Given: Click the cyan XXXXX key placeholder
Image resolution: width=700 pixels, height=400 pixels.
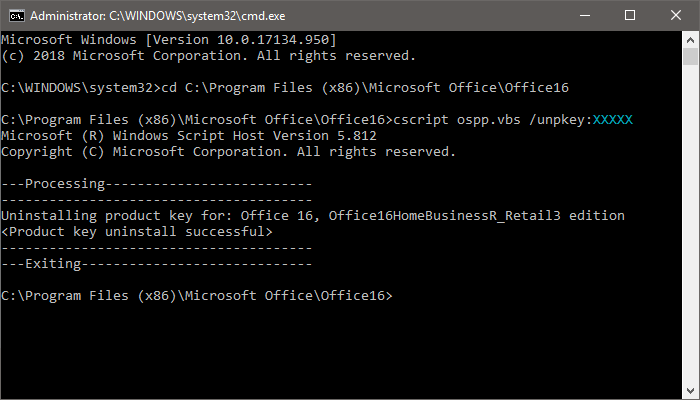Looking at the screenshot, I should (613, 120).
